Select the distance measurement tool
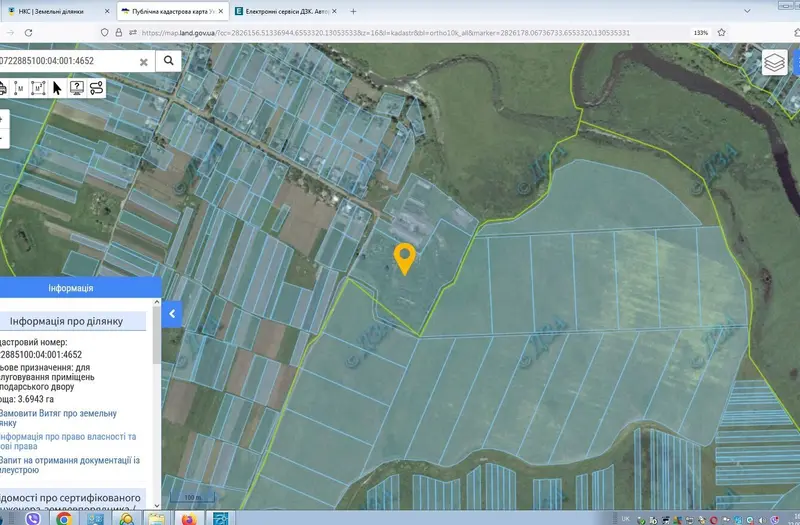 click(19, 88)
